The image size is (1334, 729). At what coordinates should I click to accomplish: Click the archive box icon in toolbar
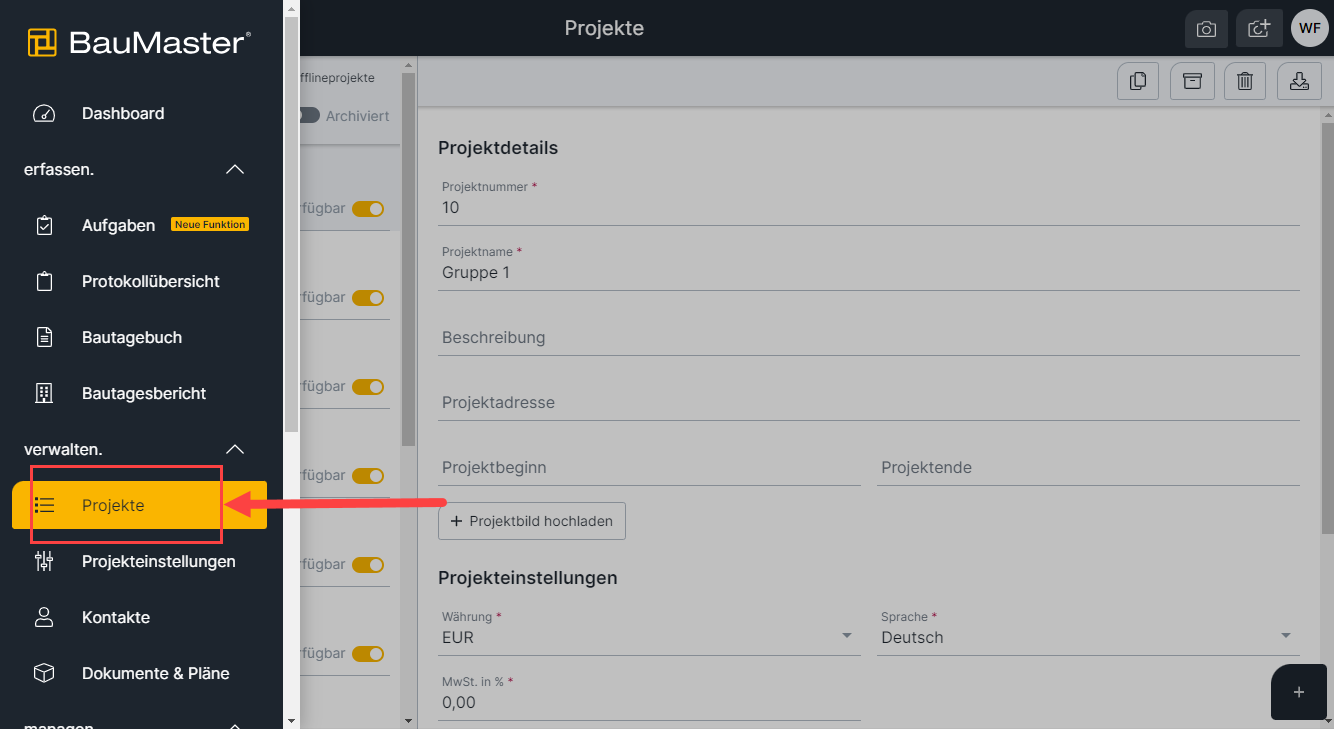[1192, 82]
